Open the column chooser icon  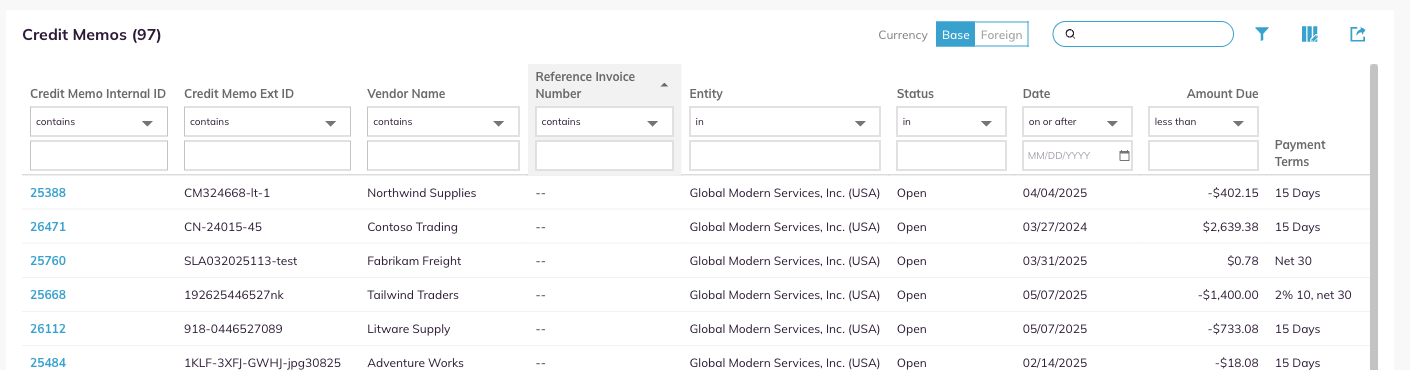pyautogui.click(x=1310, y=34)
